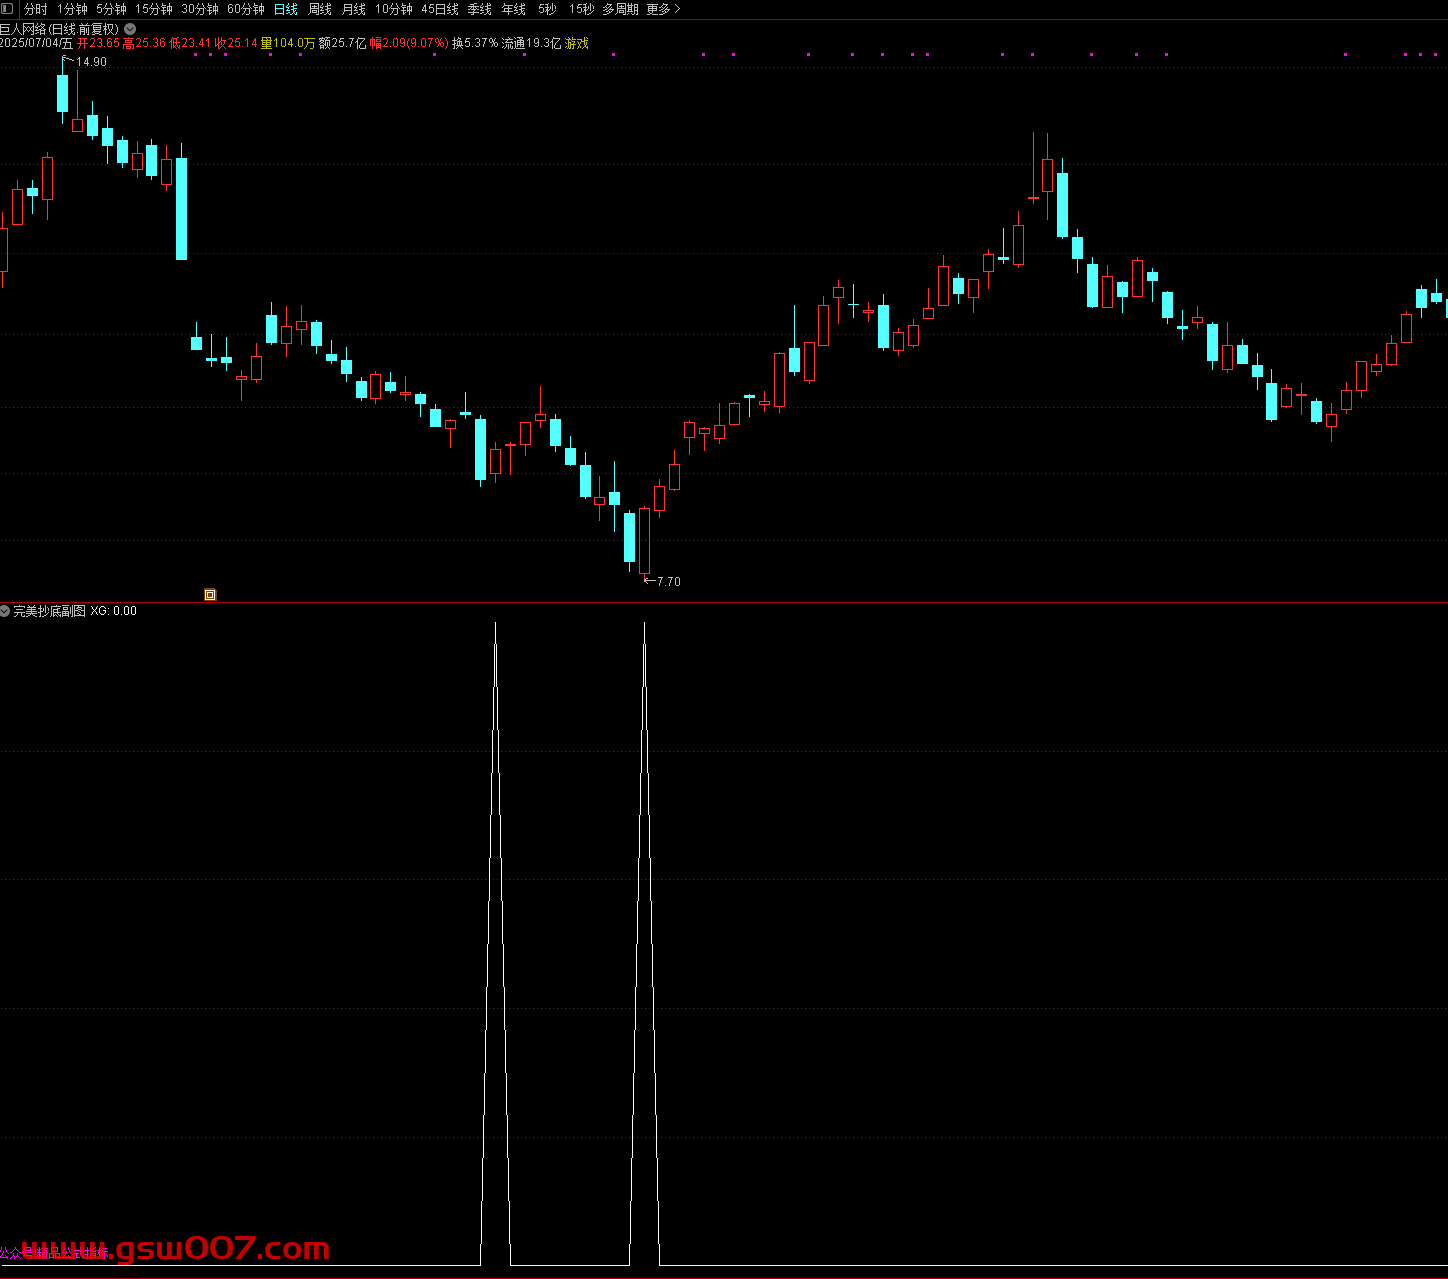Select the 30分钟 period tab

tap(200, 9)
